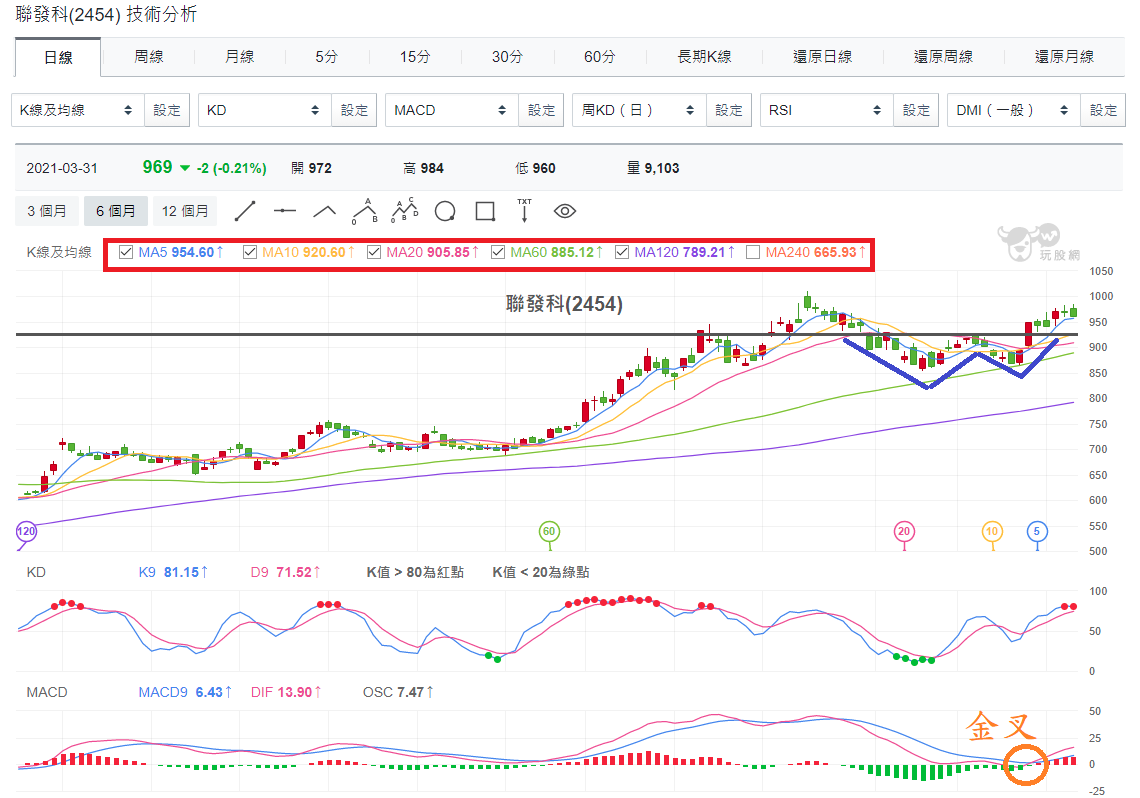Viewport: 1140px width, 798px height.
Task: Select the rectangle drawing tool
Action: pyautogui.click(x=485, y=211)
